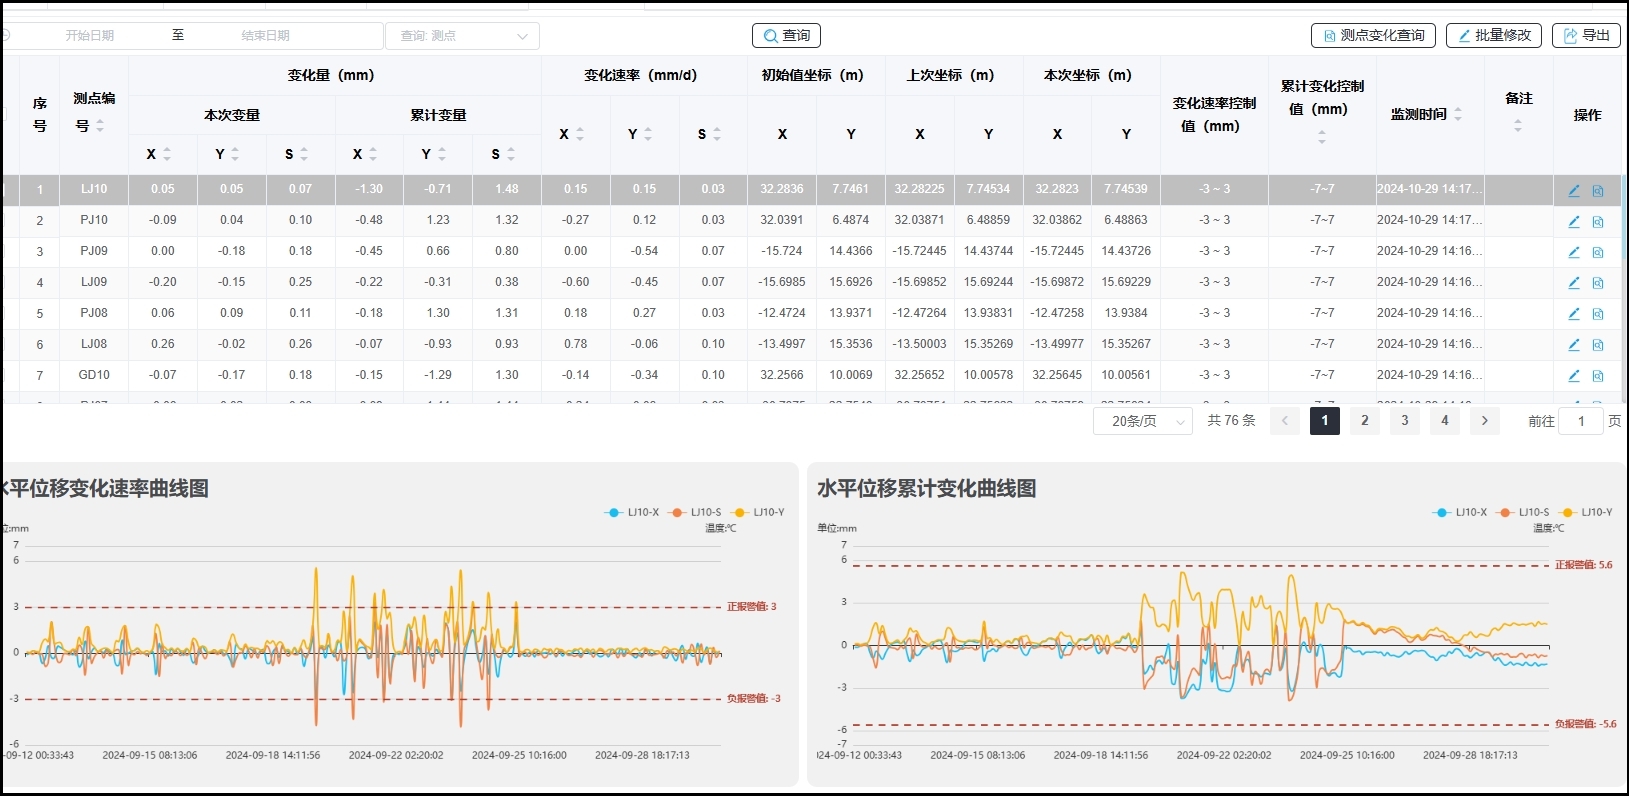Viewport: 1629px width, 797px height.
Task: Sort by 监测时间 using its sort arrows
Action: [1458, 115]
